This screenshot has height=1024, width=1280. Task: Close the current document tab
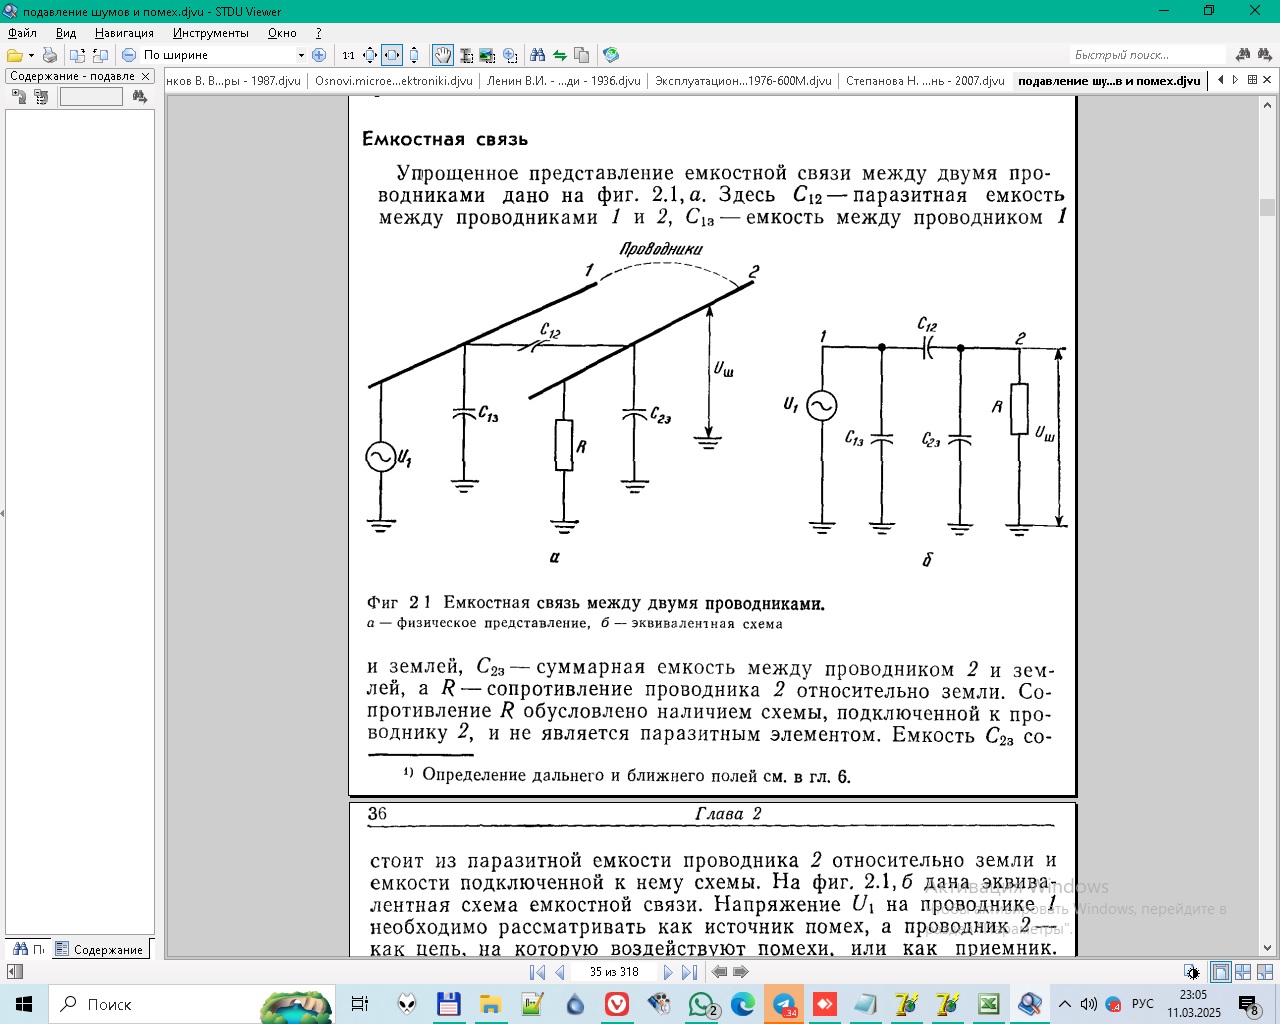point(1268,80)
